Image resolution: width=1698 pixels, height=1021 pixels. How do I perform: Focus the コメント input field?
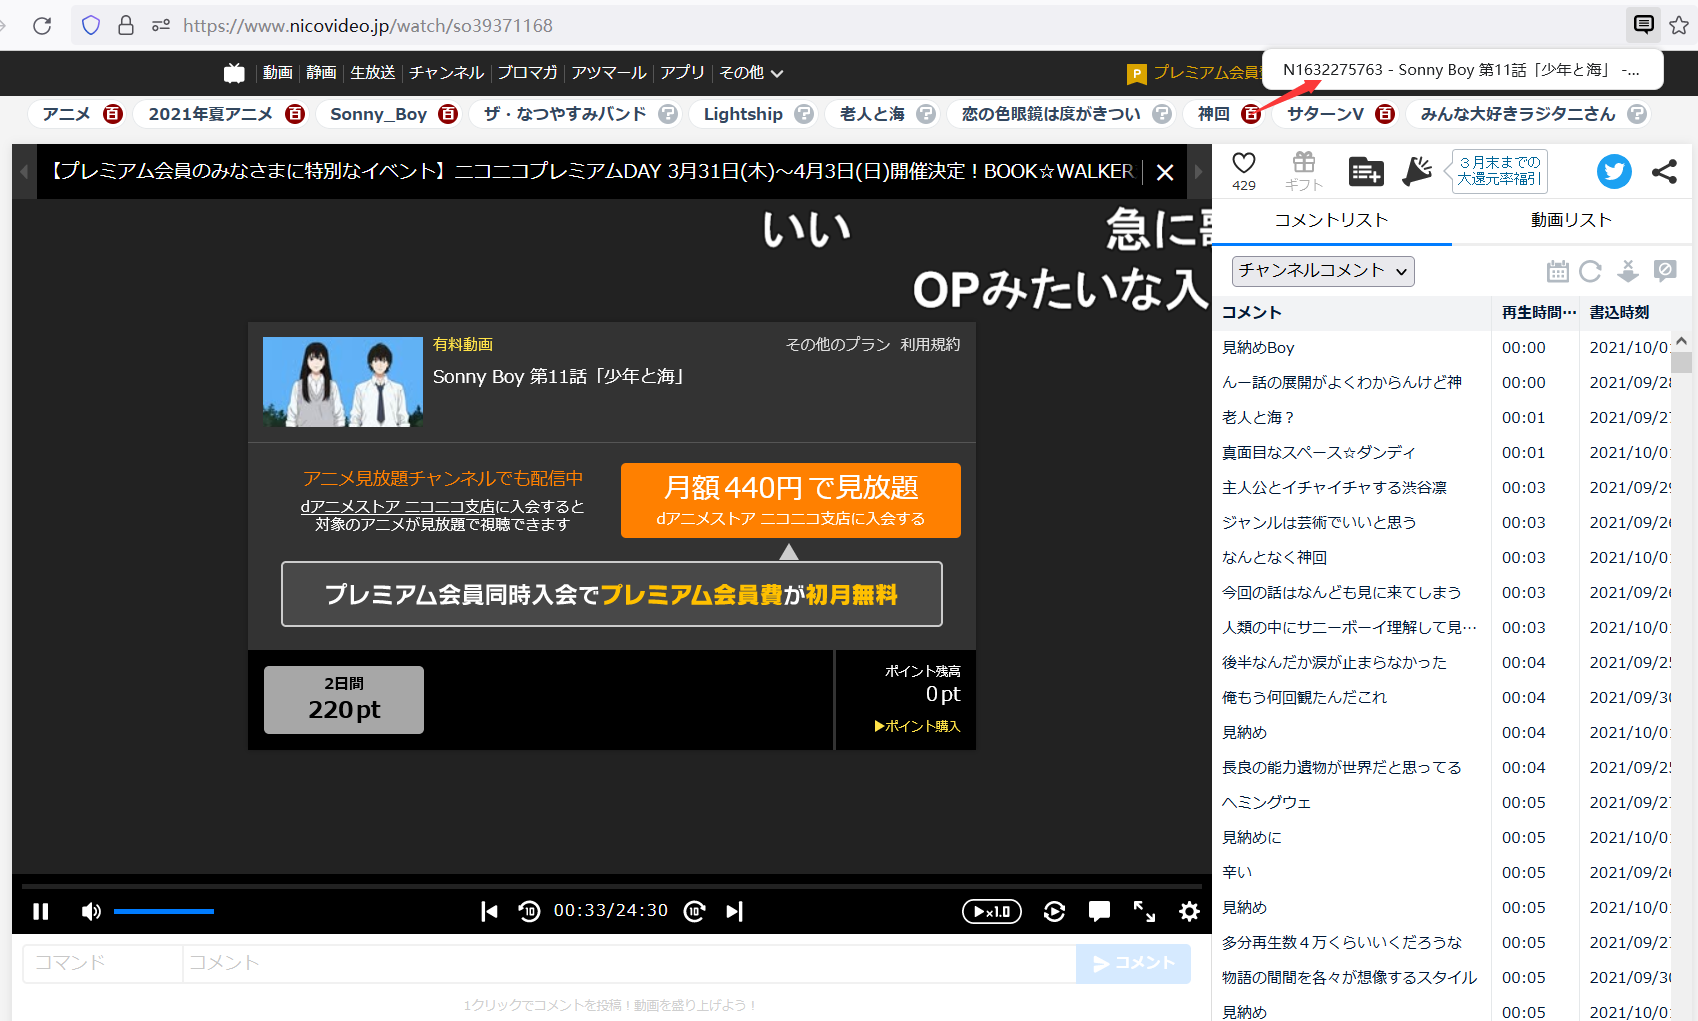coord(629,963)
